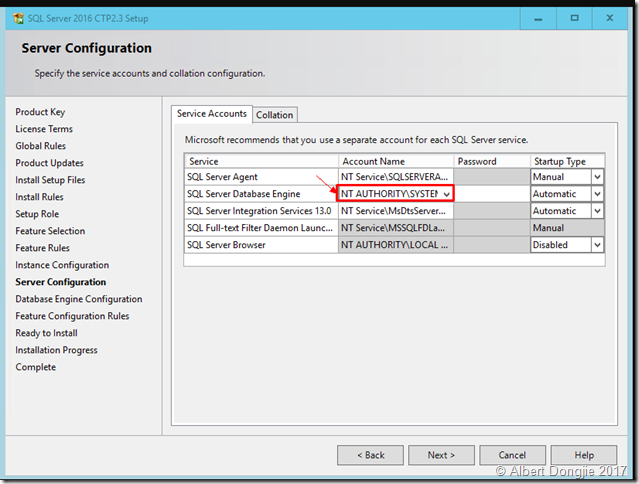Select Ready to Install step
Viewport: 639px width, 484px height.
[x=46, y=333]
